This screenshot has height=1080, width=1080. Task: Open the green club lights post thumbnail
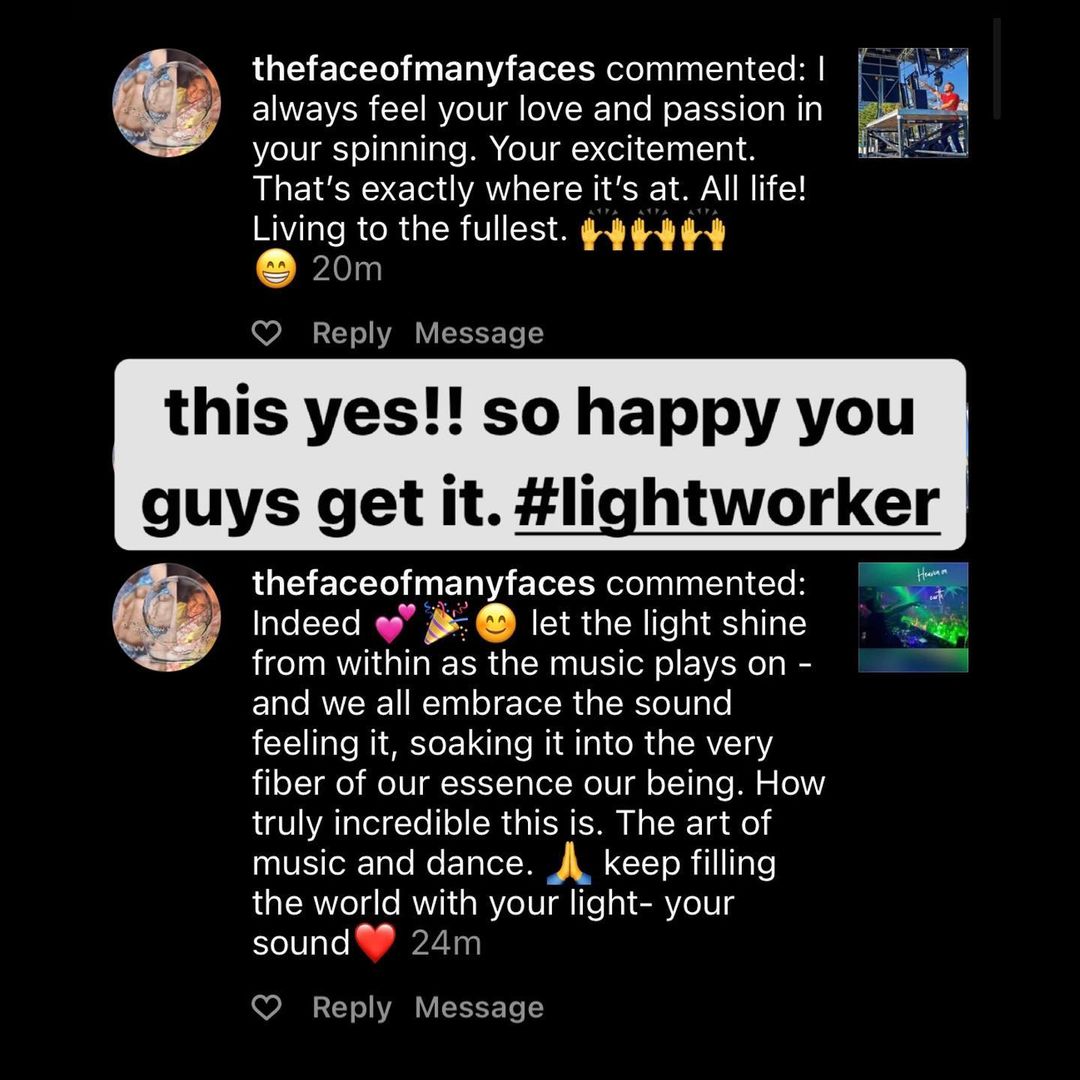pos(913,617)
